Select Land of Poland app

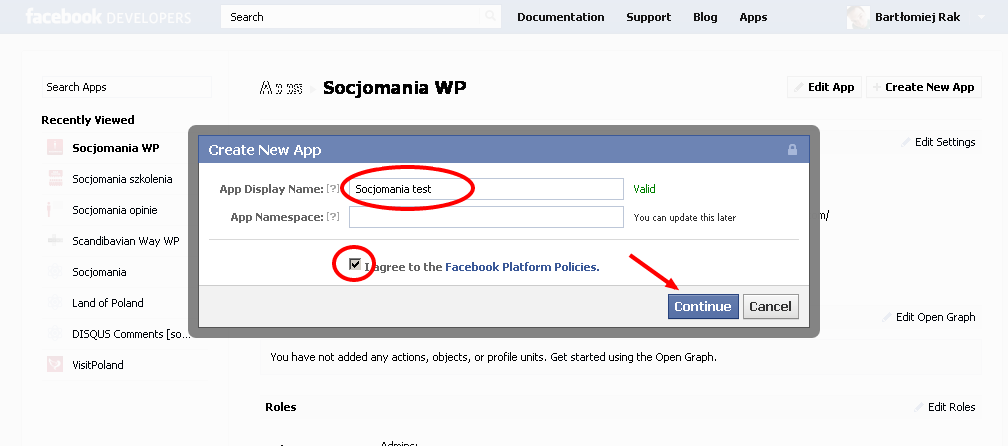tap(107, 303)
